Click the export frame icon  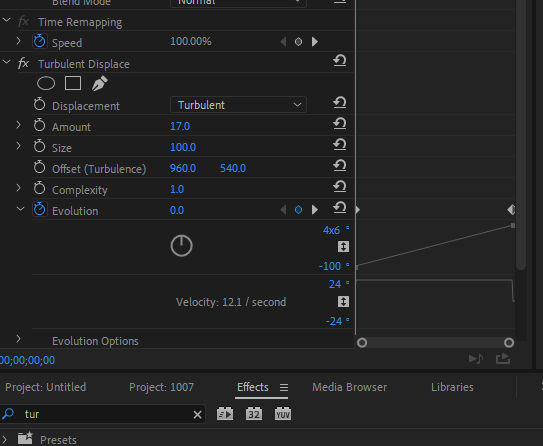[503, 359]
